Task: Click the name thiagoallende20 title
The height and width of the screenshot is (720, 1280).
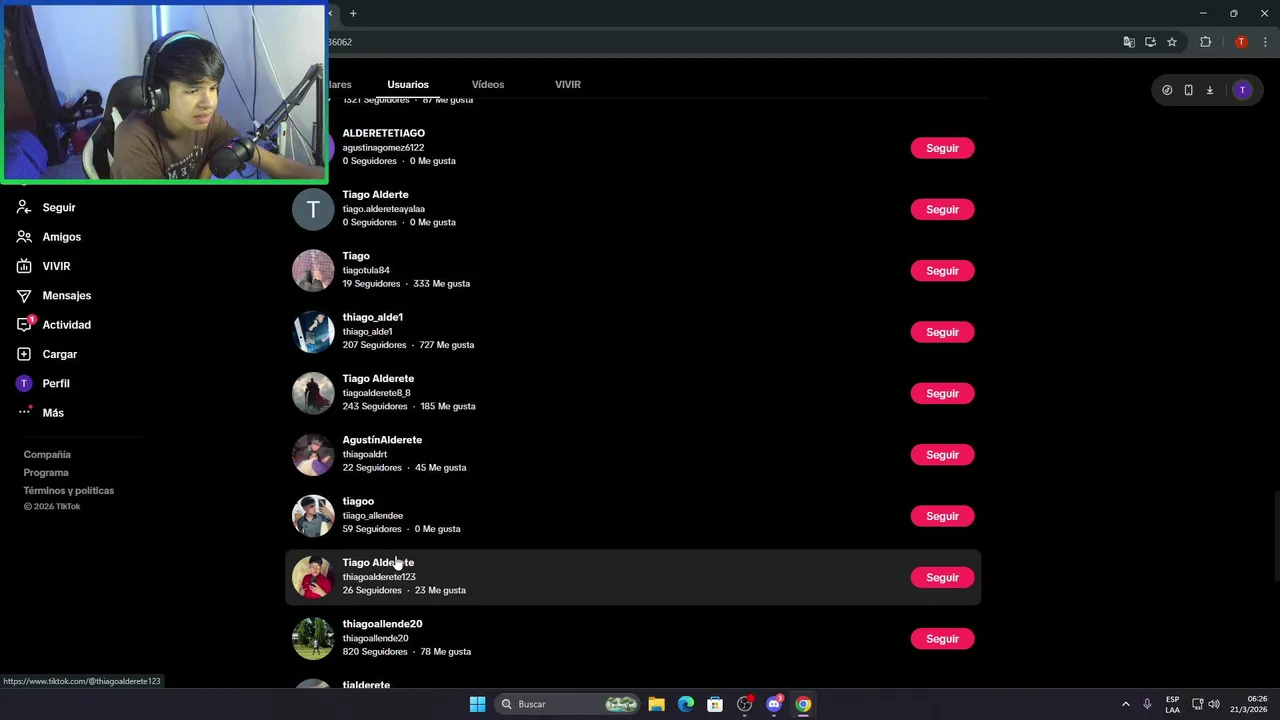Action: (x=382, y=624)
